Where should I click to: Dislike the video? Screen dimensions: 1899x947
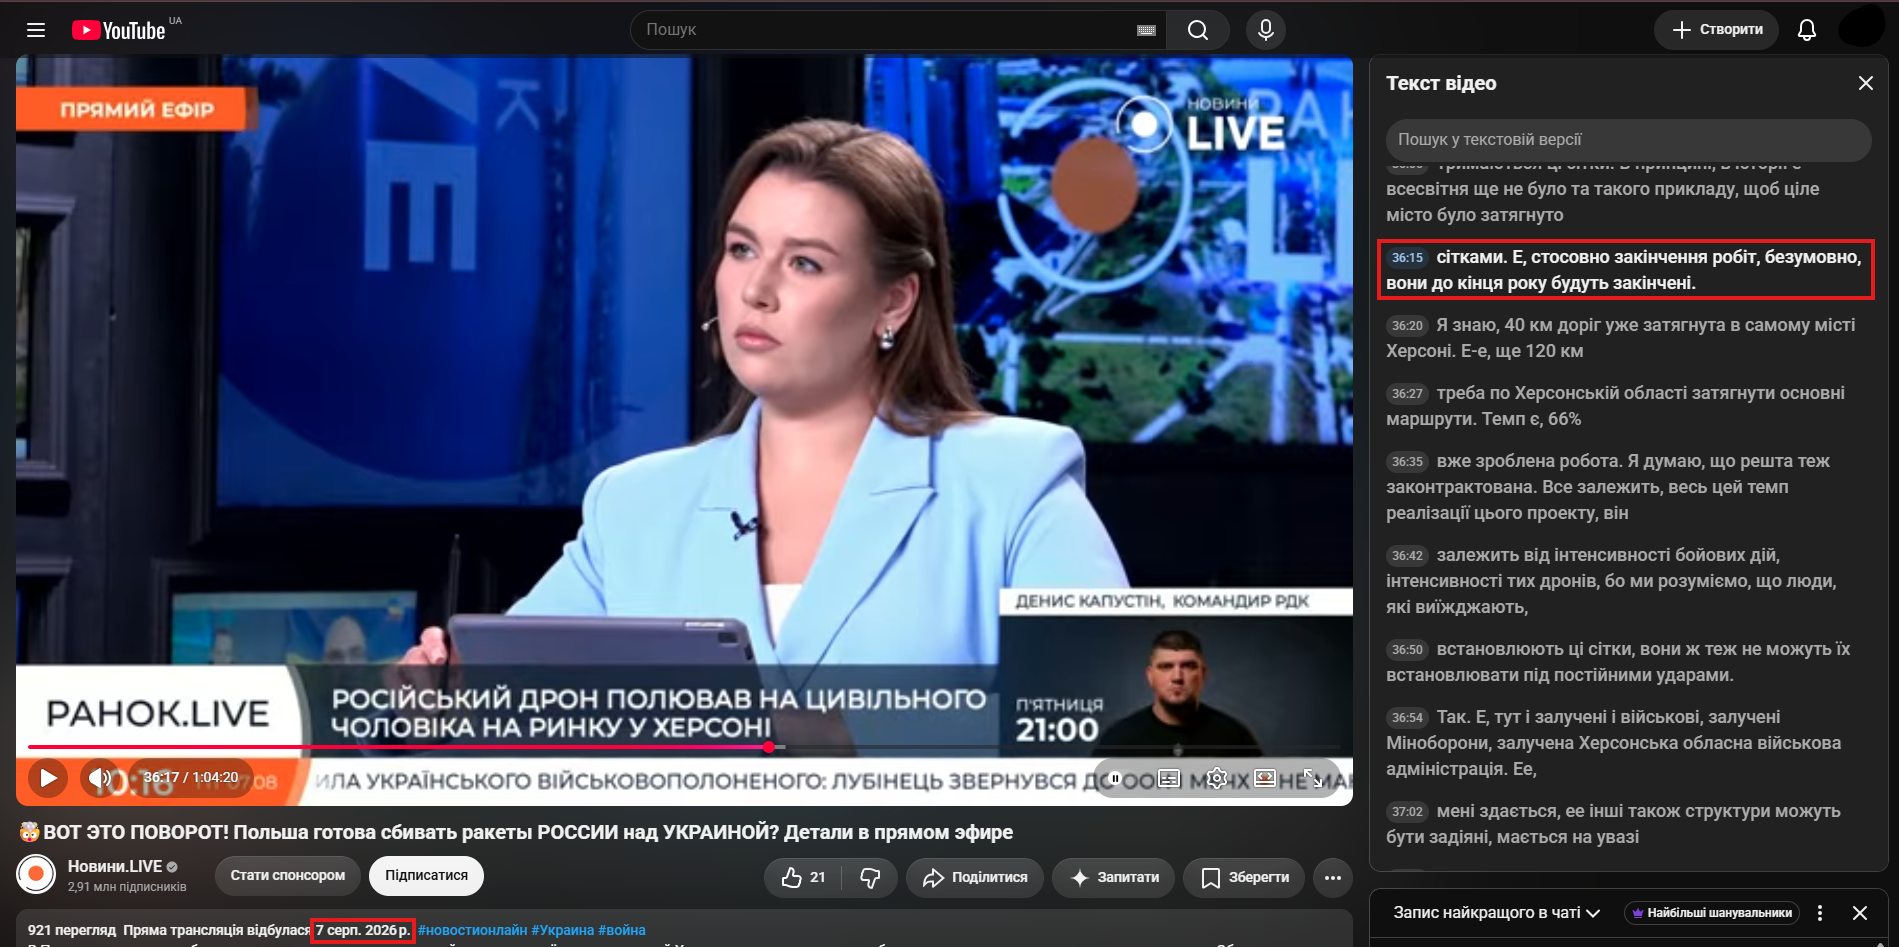870,877
